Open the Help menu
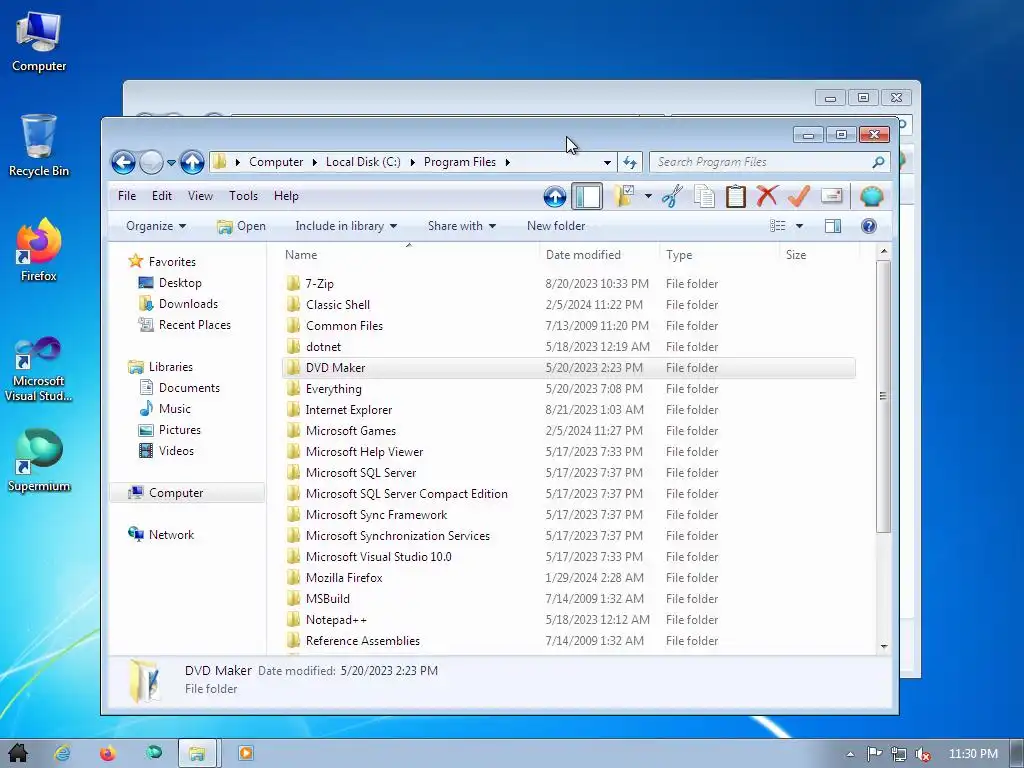The width and height of the screenshot is (1024, 768). (286, 196)
